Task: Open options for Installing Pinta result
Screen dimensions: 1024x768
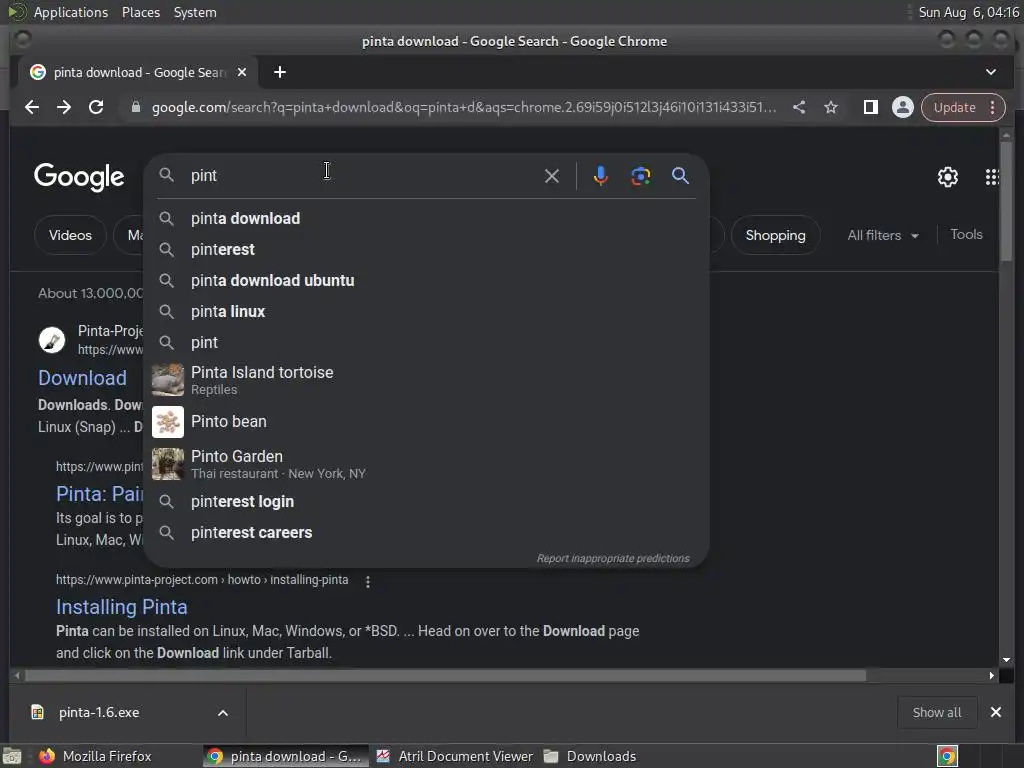Action: pyautogui.click(x=368, y=581)
